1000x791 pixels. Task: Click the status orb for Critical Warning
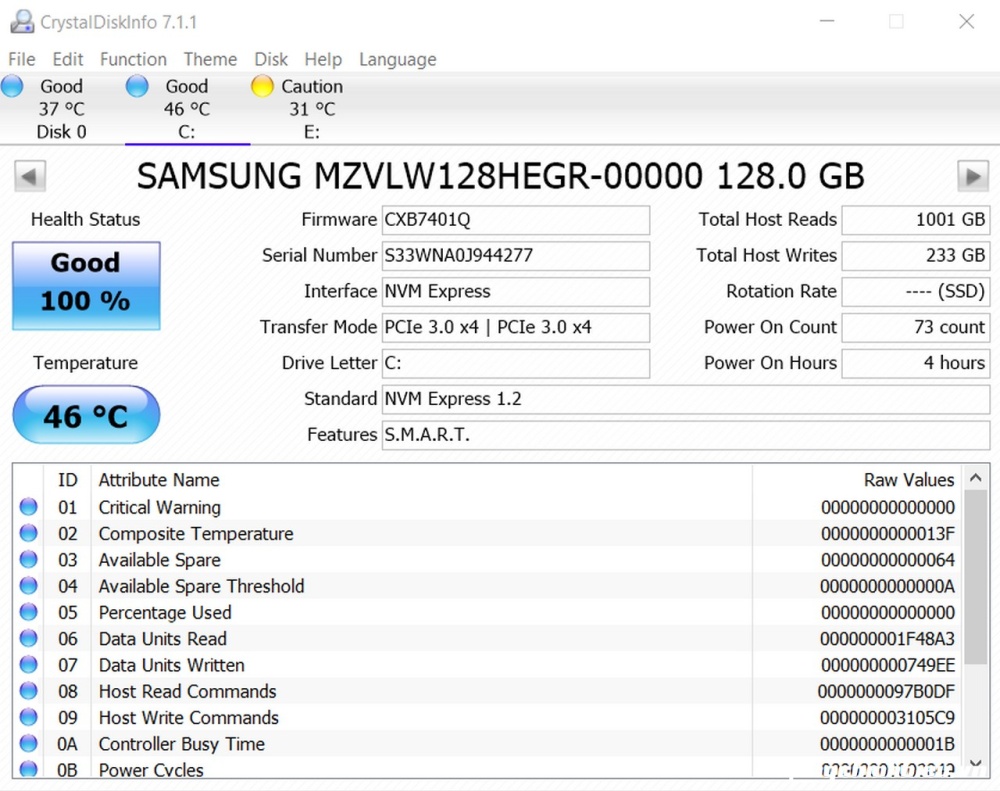coord(29,507)
